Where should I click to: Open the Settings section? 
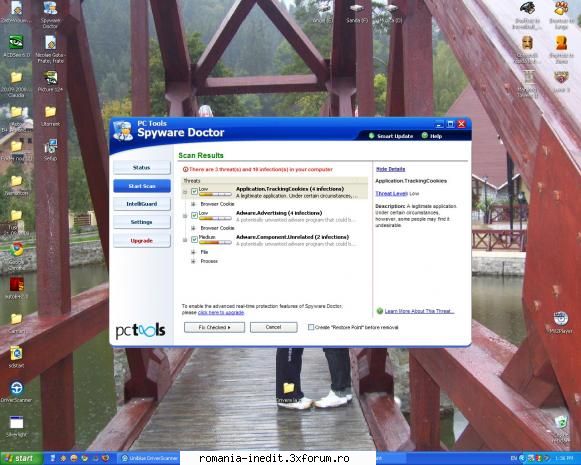[142, 222]
